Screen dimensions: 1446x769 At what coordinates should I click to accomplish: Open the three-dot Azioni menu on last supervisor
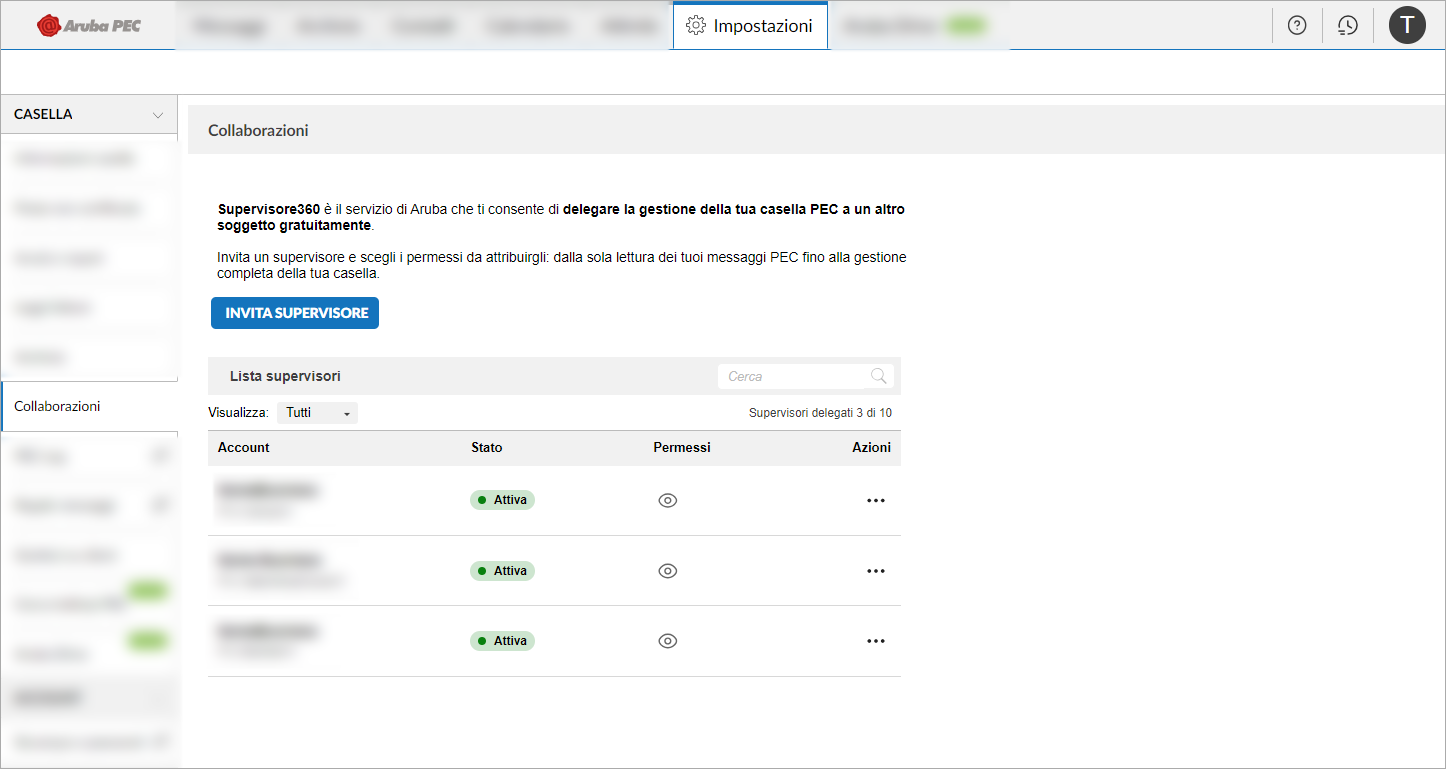[876, 641]
